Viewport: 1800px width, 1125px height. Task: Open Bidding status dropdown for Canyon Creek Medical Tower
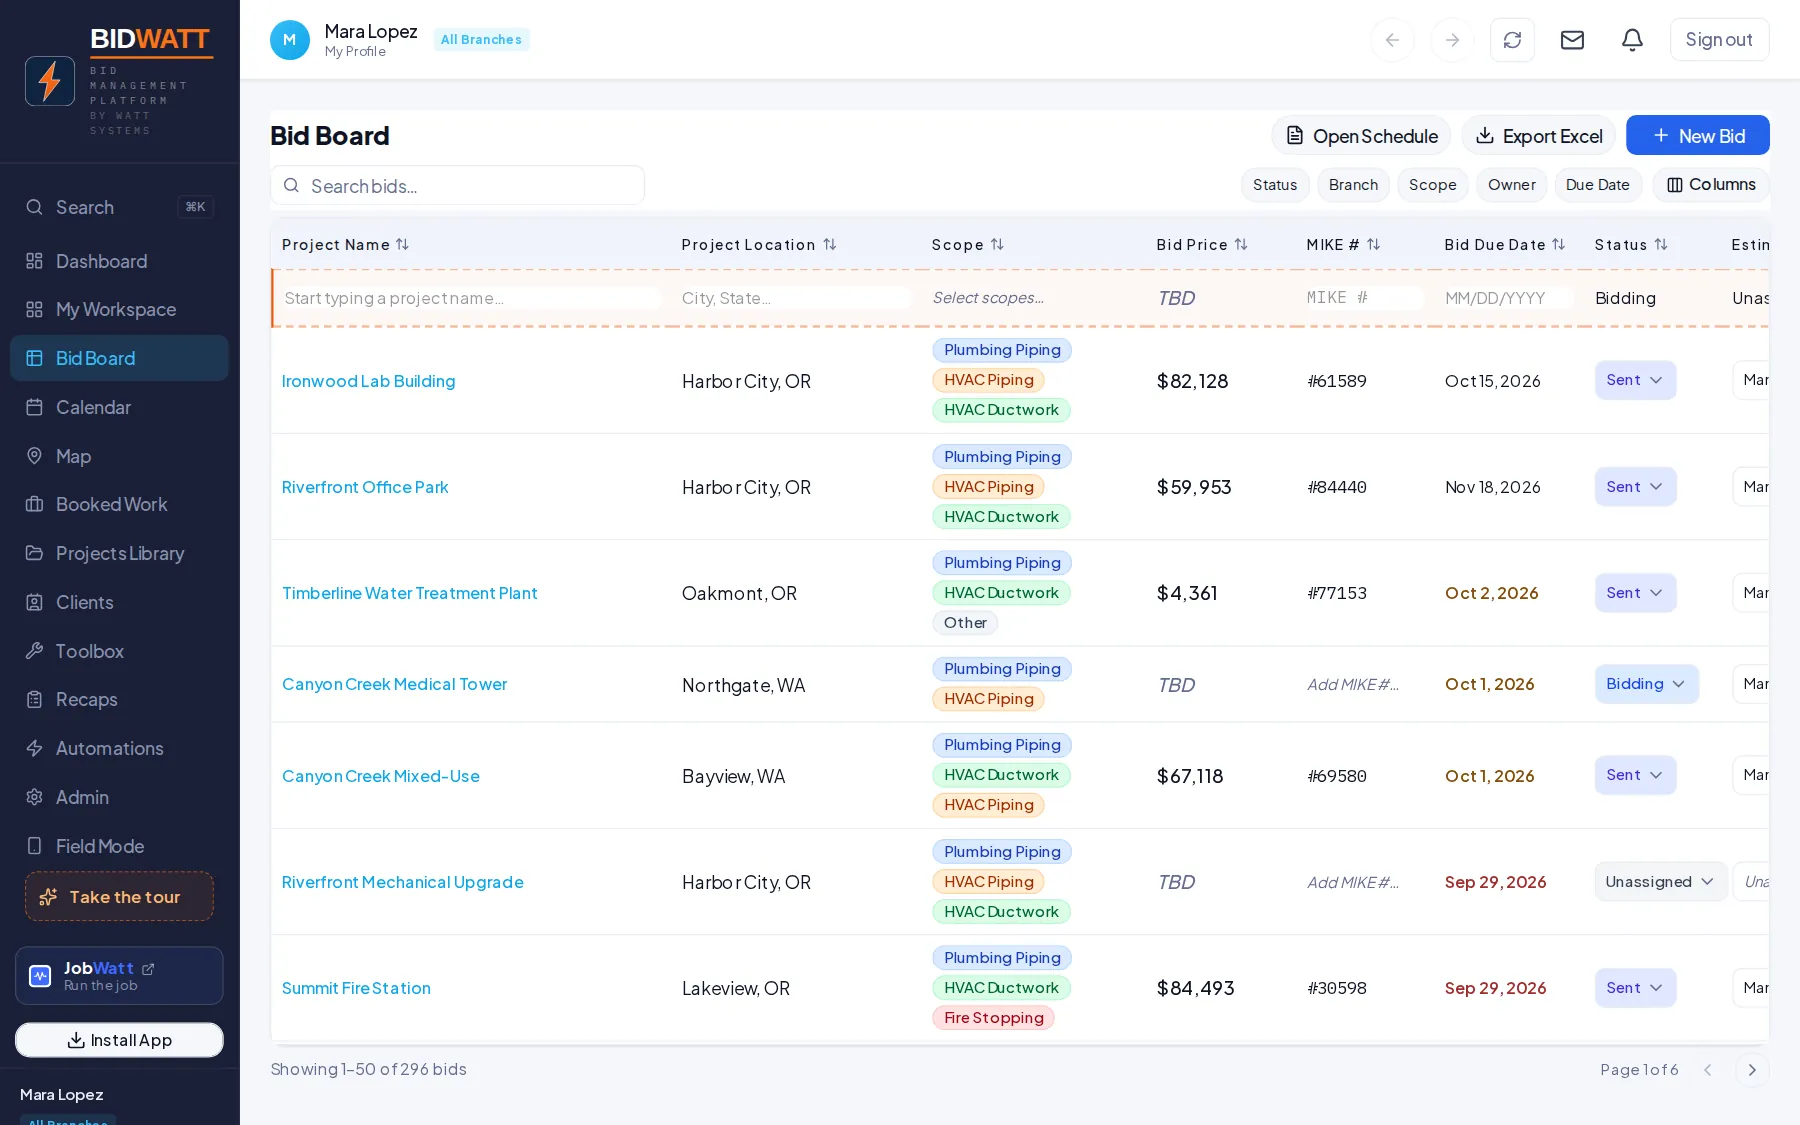tap(1646, 684)
